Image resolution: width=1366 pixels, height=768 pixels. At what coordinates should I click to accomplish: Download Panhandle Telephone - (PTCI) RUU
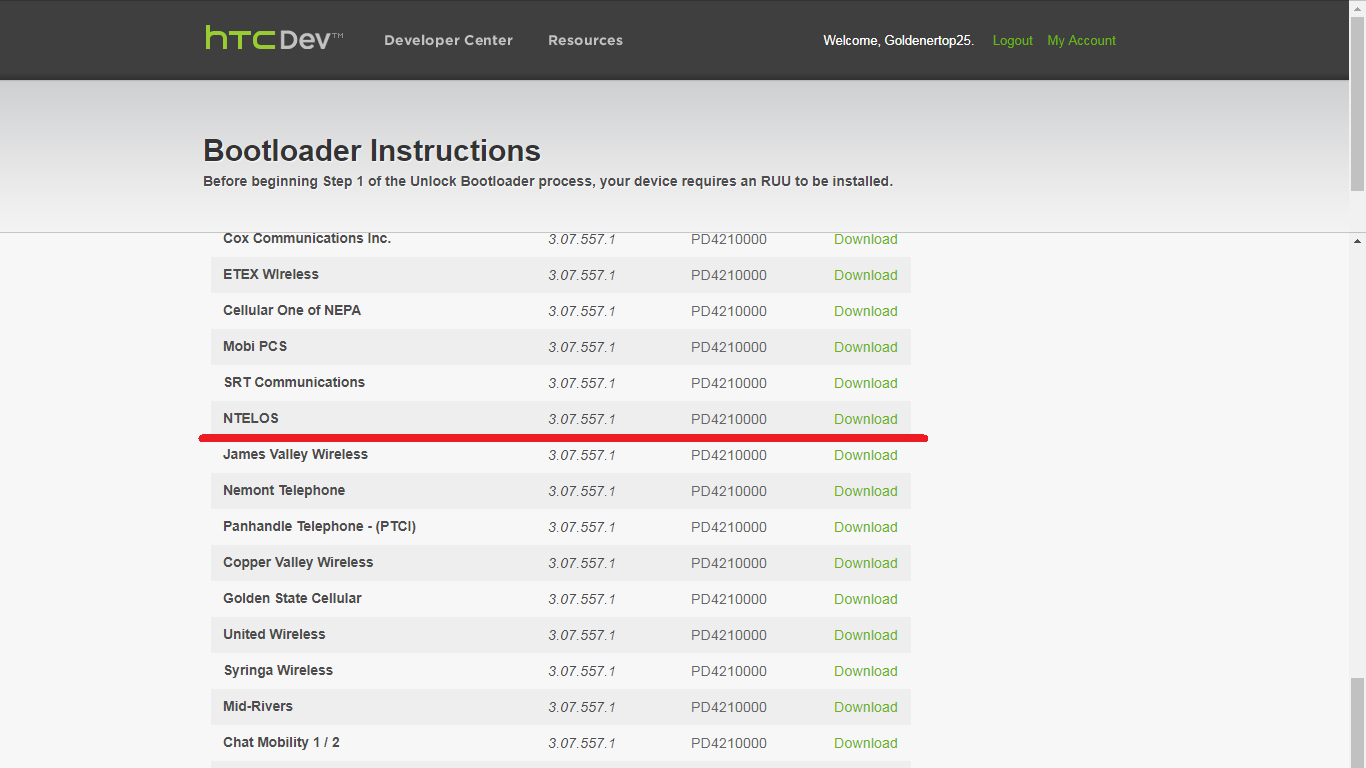(x=865, y=527)
